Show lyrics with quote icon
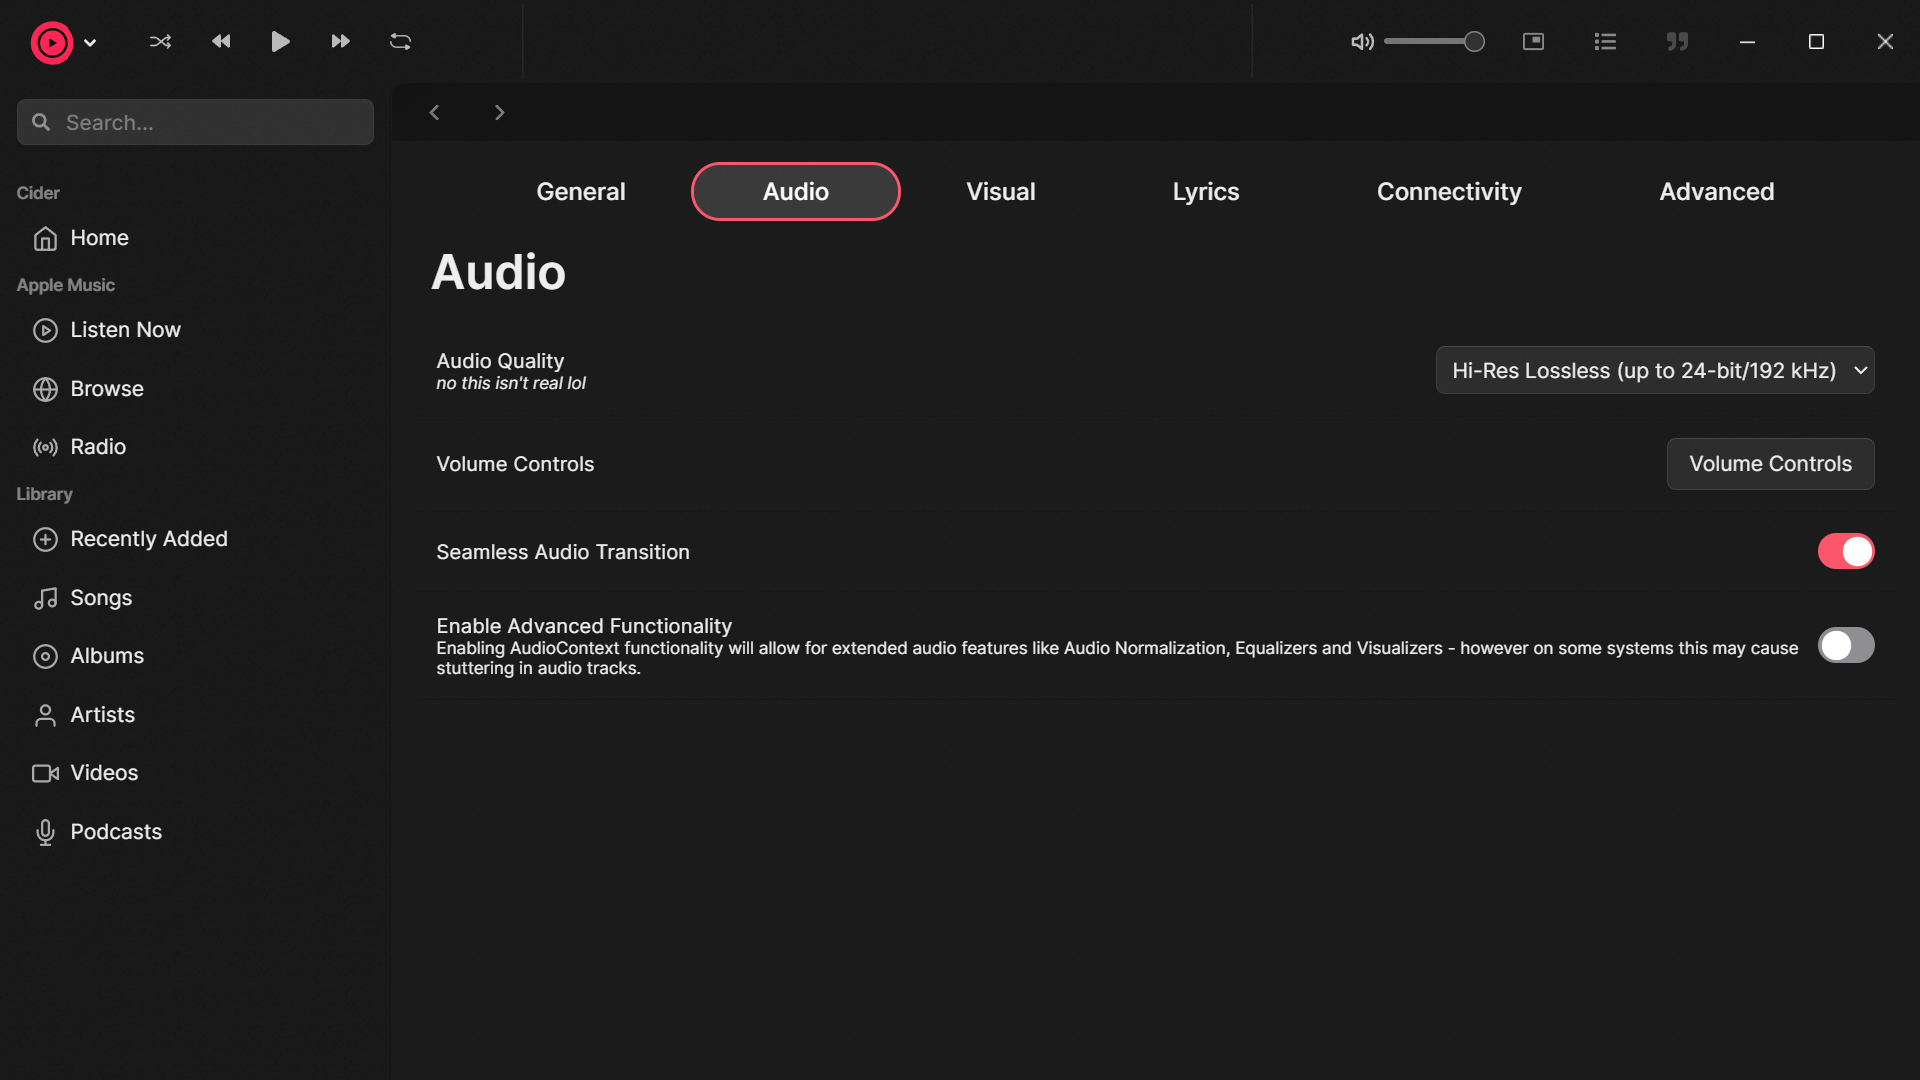Image resolution: width=1920 pixels, height=1080 pixels. [x=1677, y=42]
